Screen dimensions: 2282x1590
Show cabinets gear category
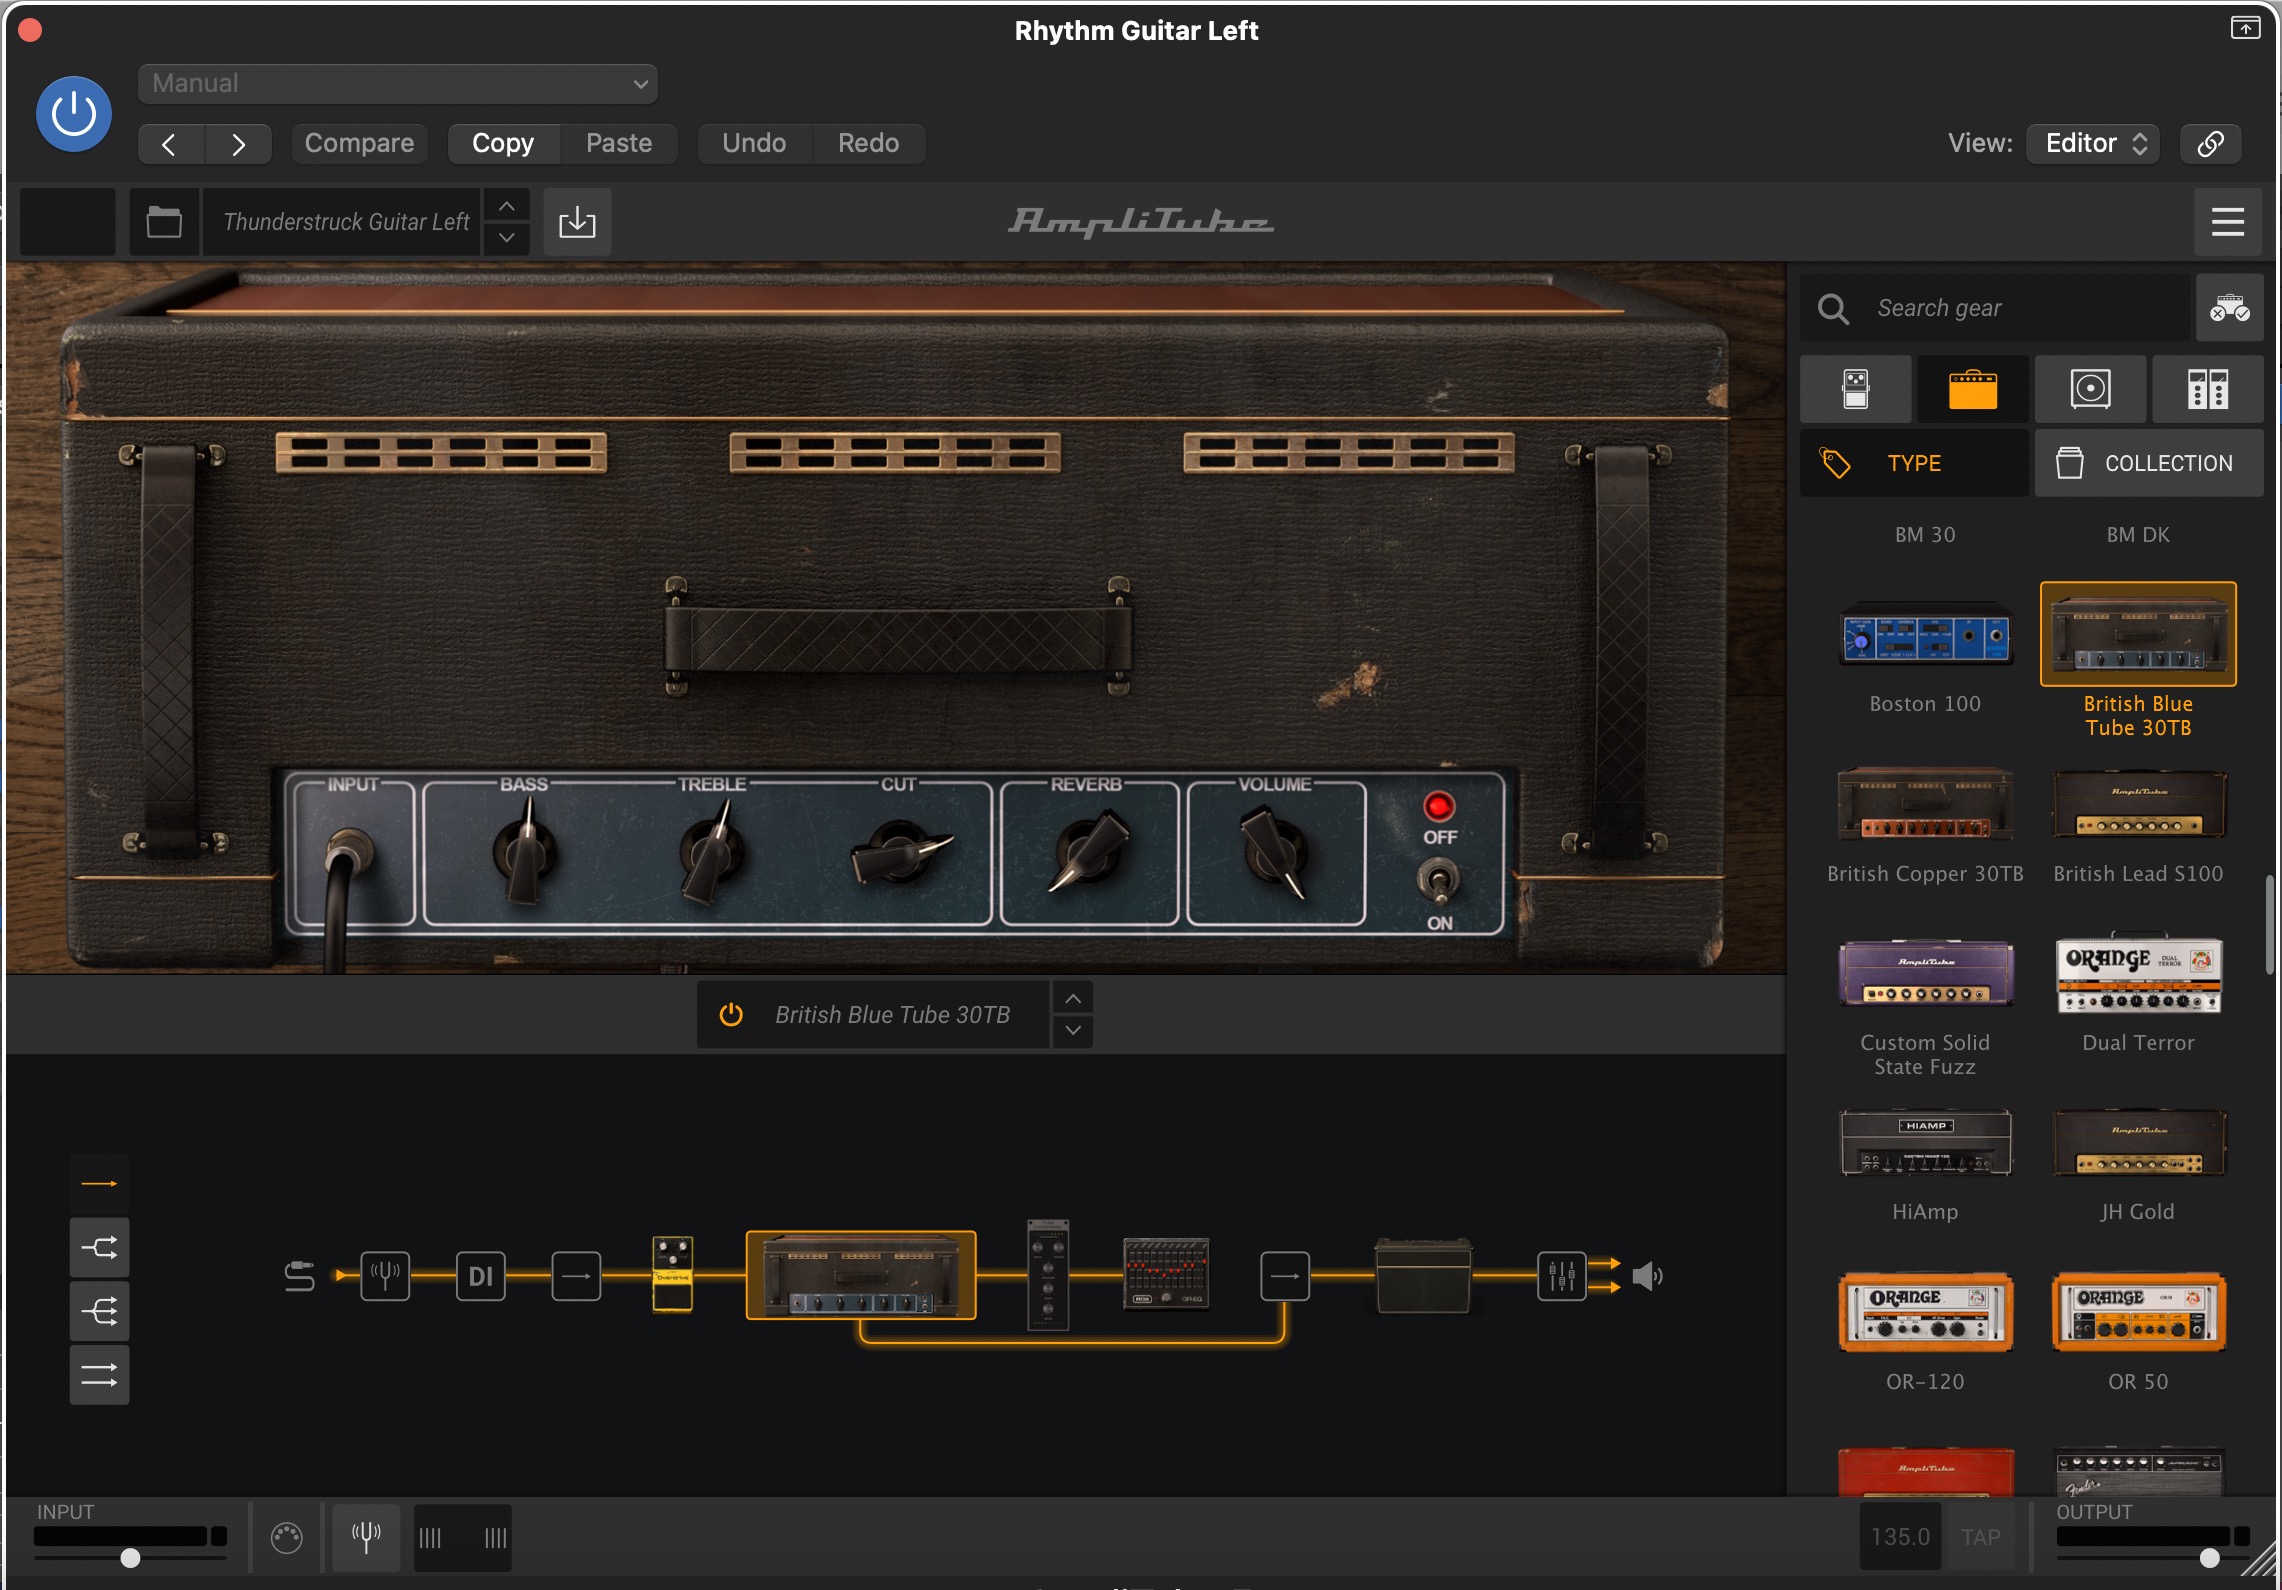tap(2090, 389)
